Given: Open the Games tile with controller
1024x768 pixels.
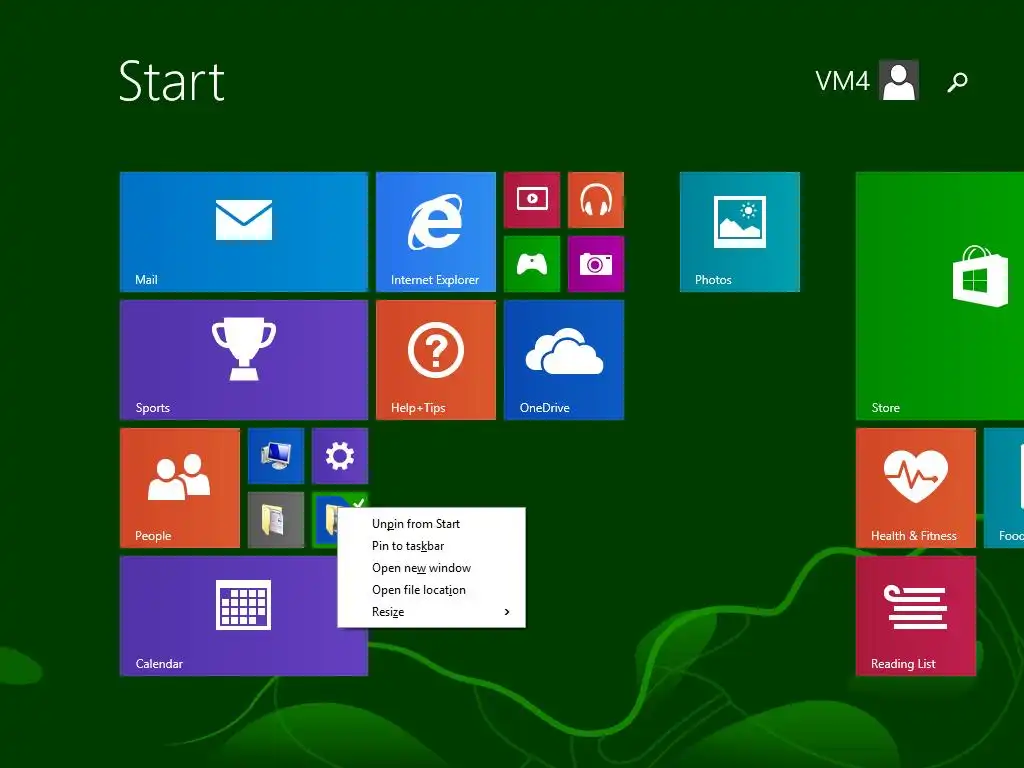Looking at the screenshot, I should coord(532,264).
